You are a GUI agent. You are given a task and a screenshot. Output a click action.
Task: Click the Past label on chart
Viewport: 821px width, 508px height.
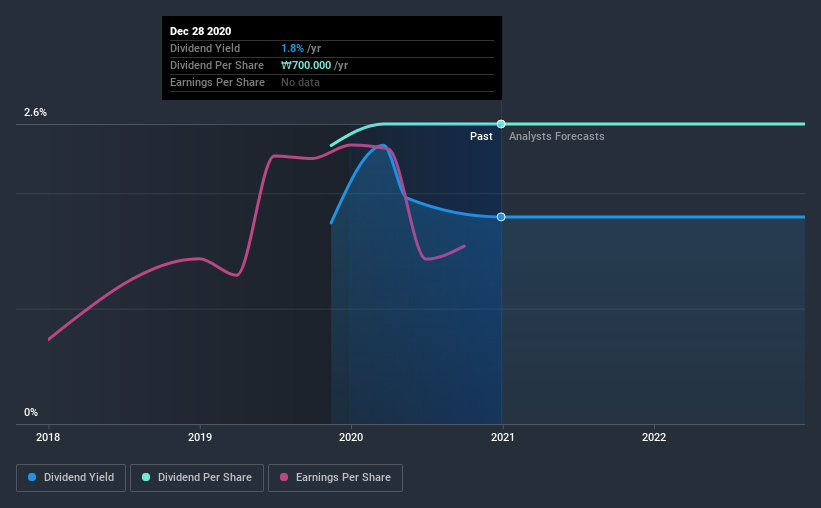pyautogui.click(x=481, y=136)
